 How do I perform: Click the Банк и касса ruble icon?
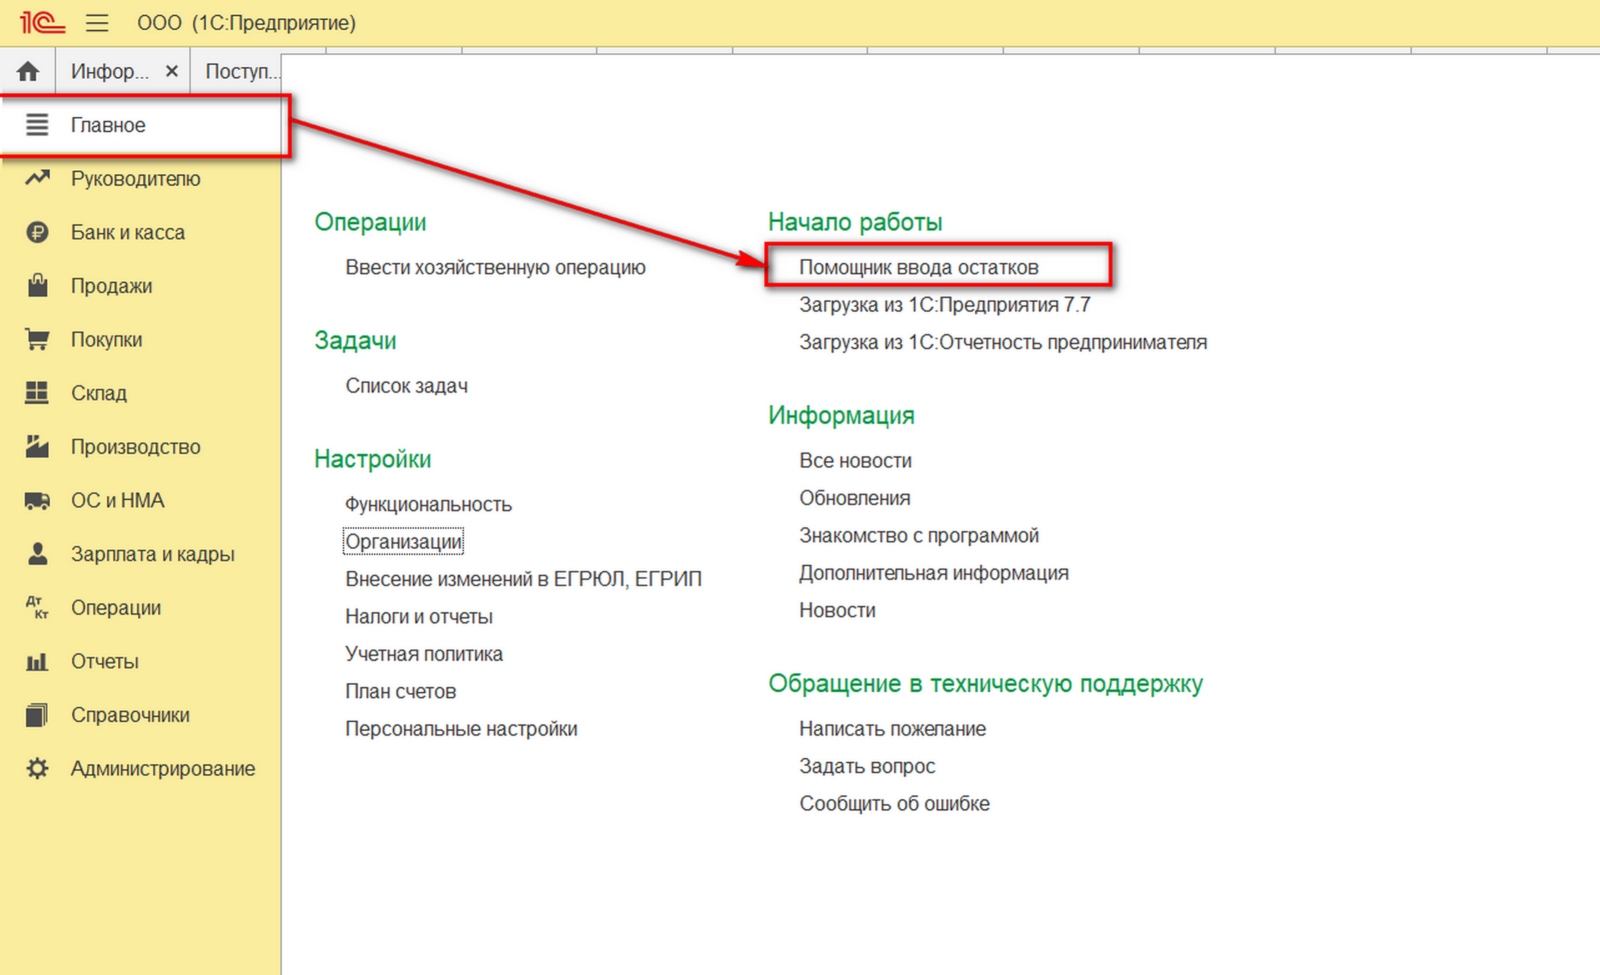[x=37, y=232]
